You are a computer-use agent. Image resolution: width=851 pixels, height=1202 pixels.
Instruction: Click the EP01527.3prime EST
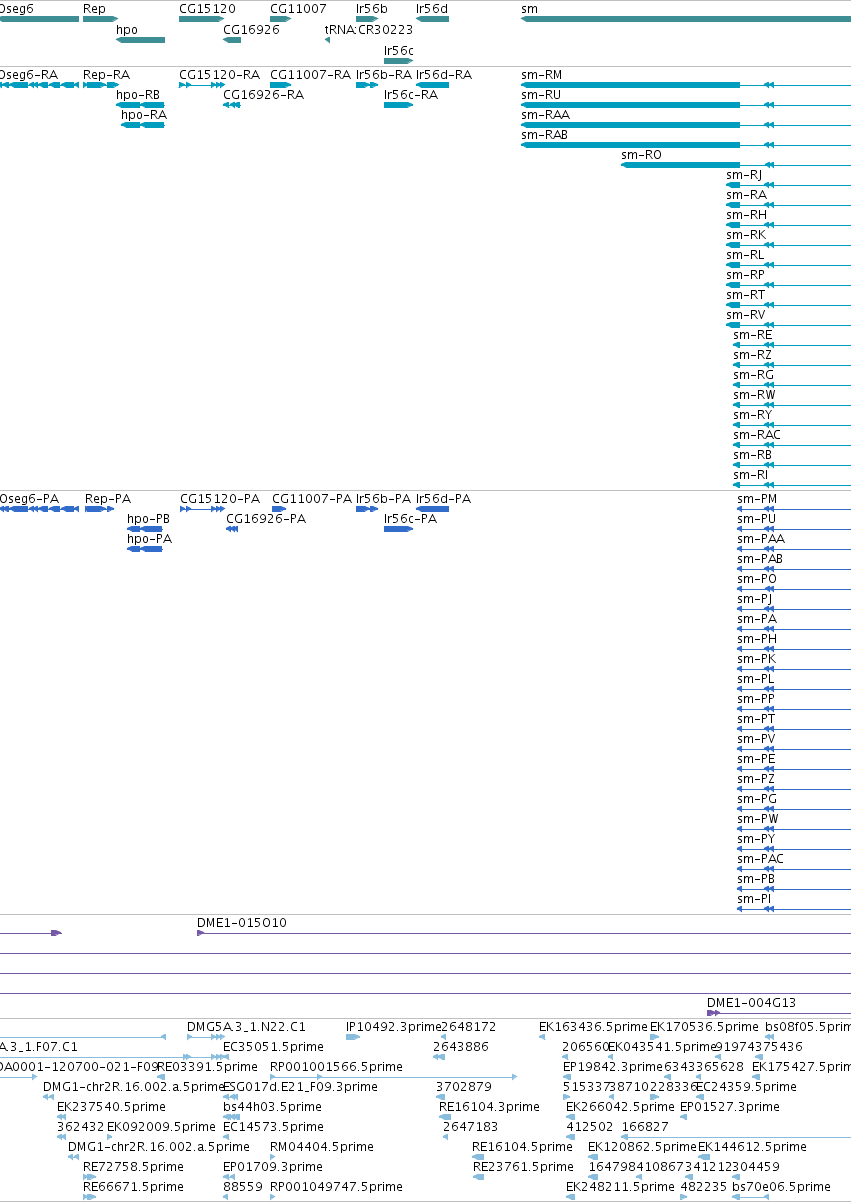pyautogui.click(x=684, y=1117)
